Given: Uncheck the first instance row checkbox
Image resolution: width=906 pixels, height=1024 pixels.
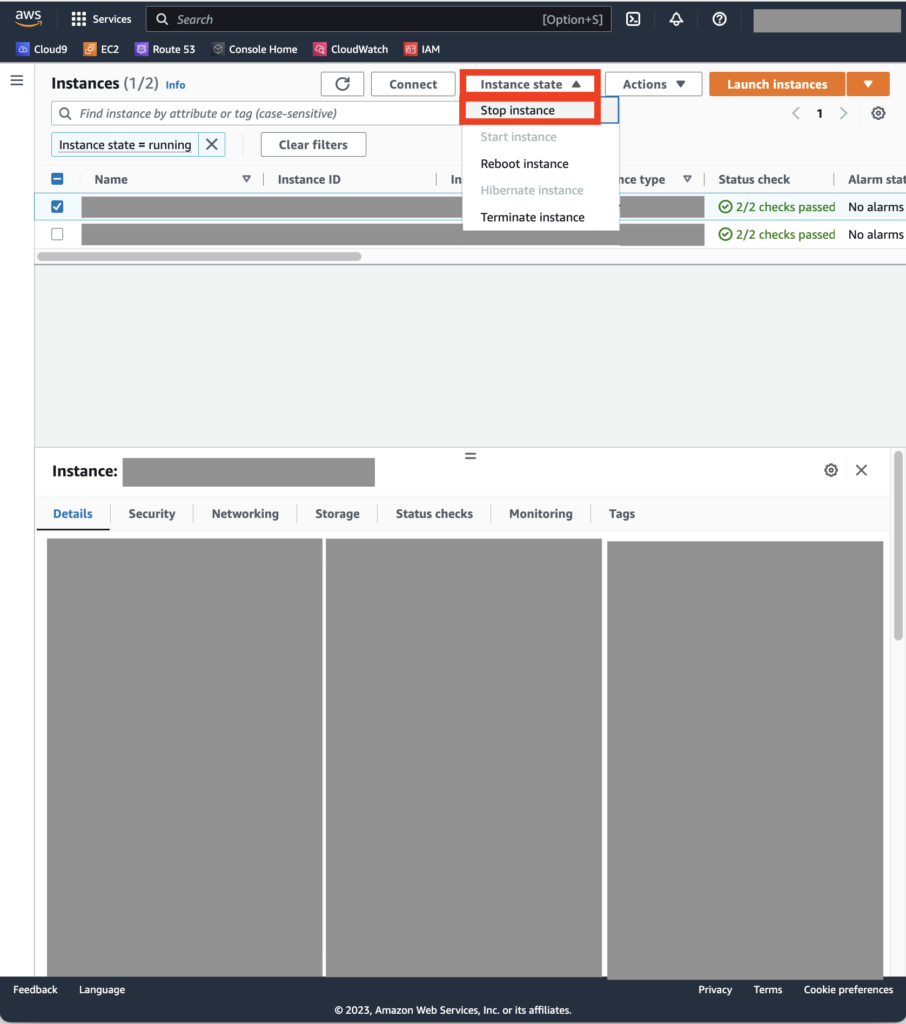Looking at the screenshot, I should pos(57,206).
